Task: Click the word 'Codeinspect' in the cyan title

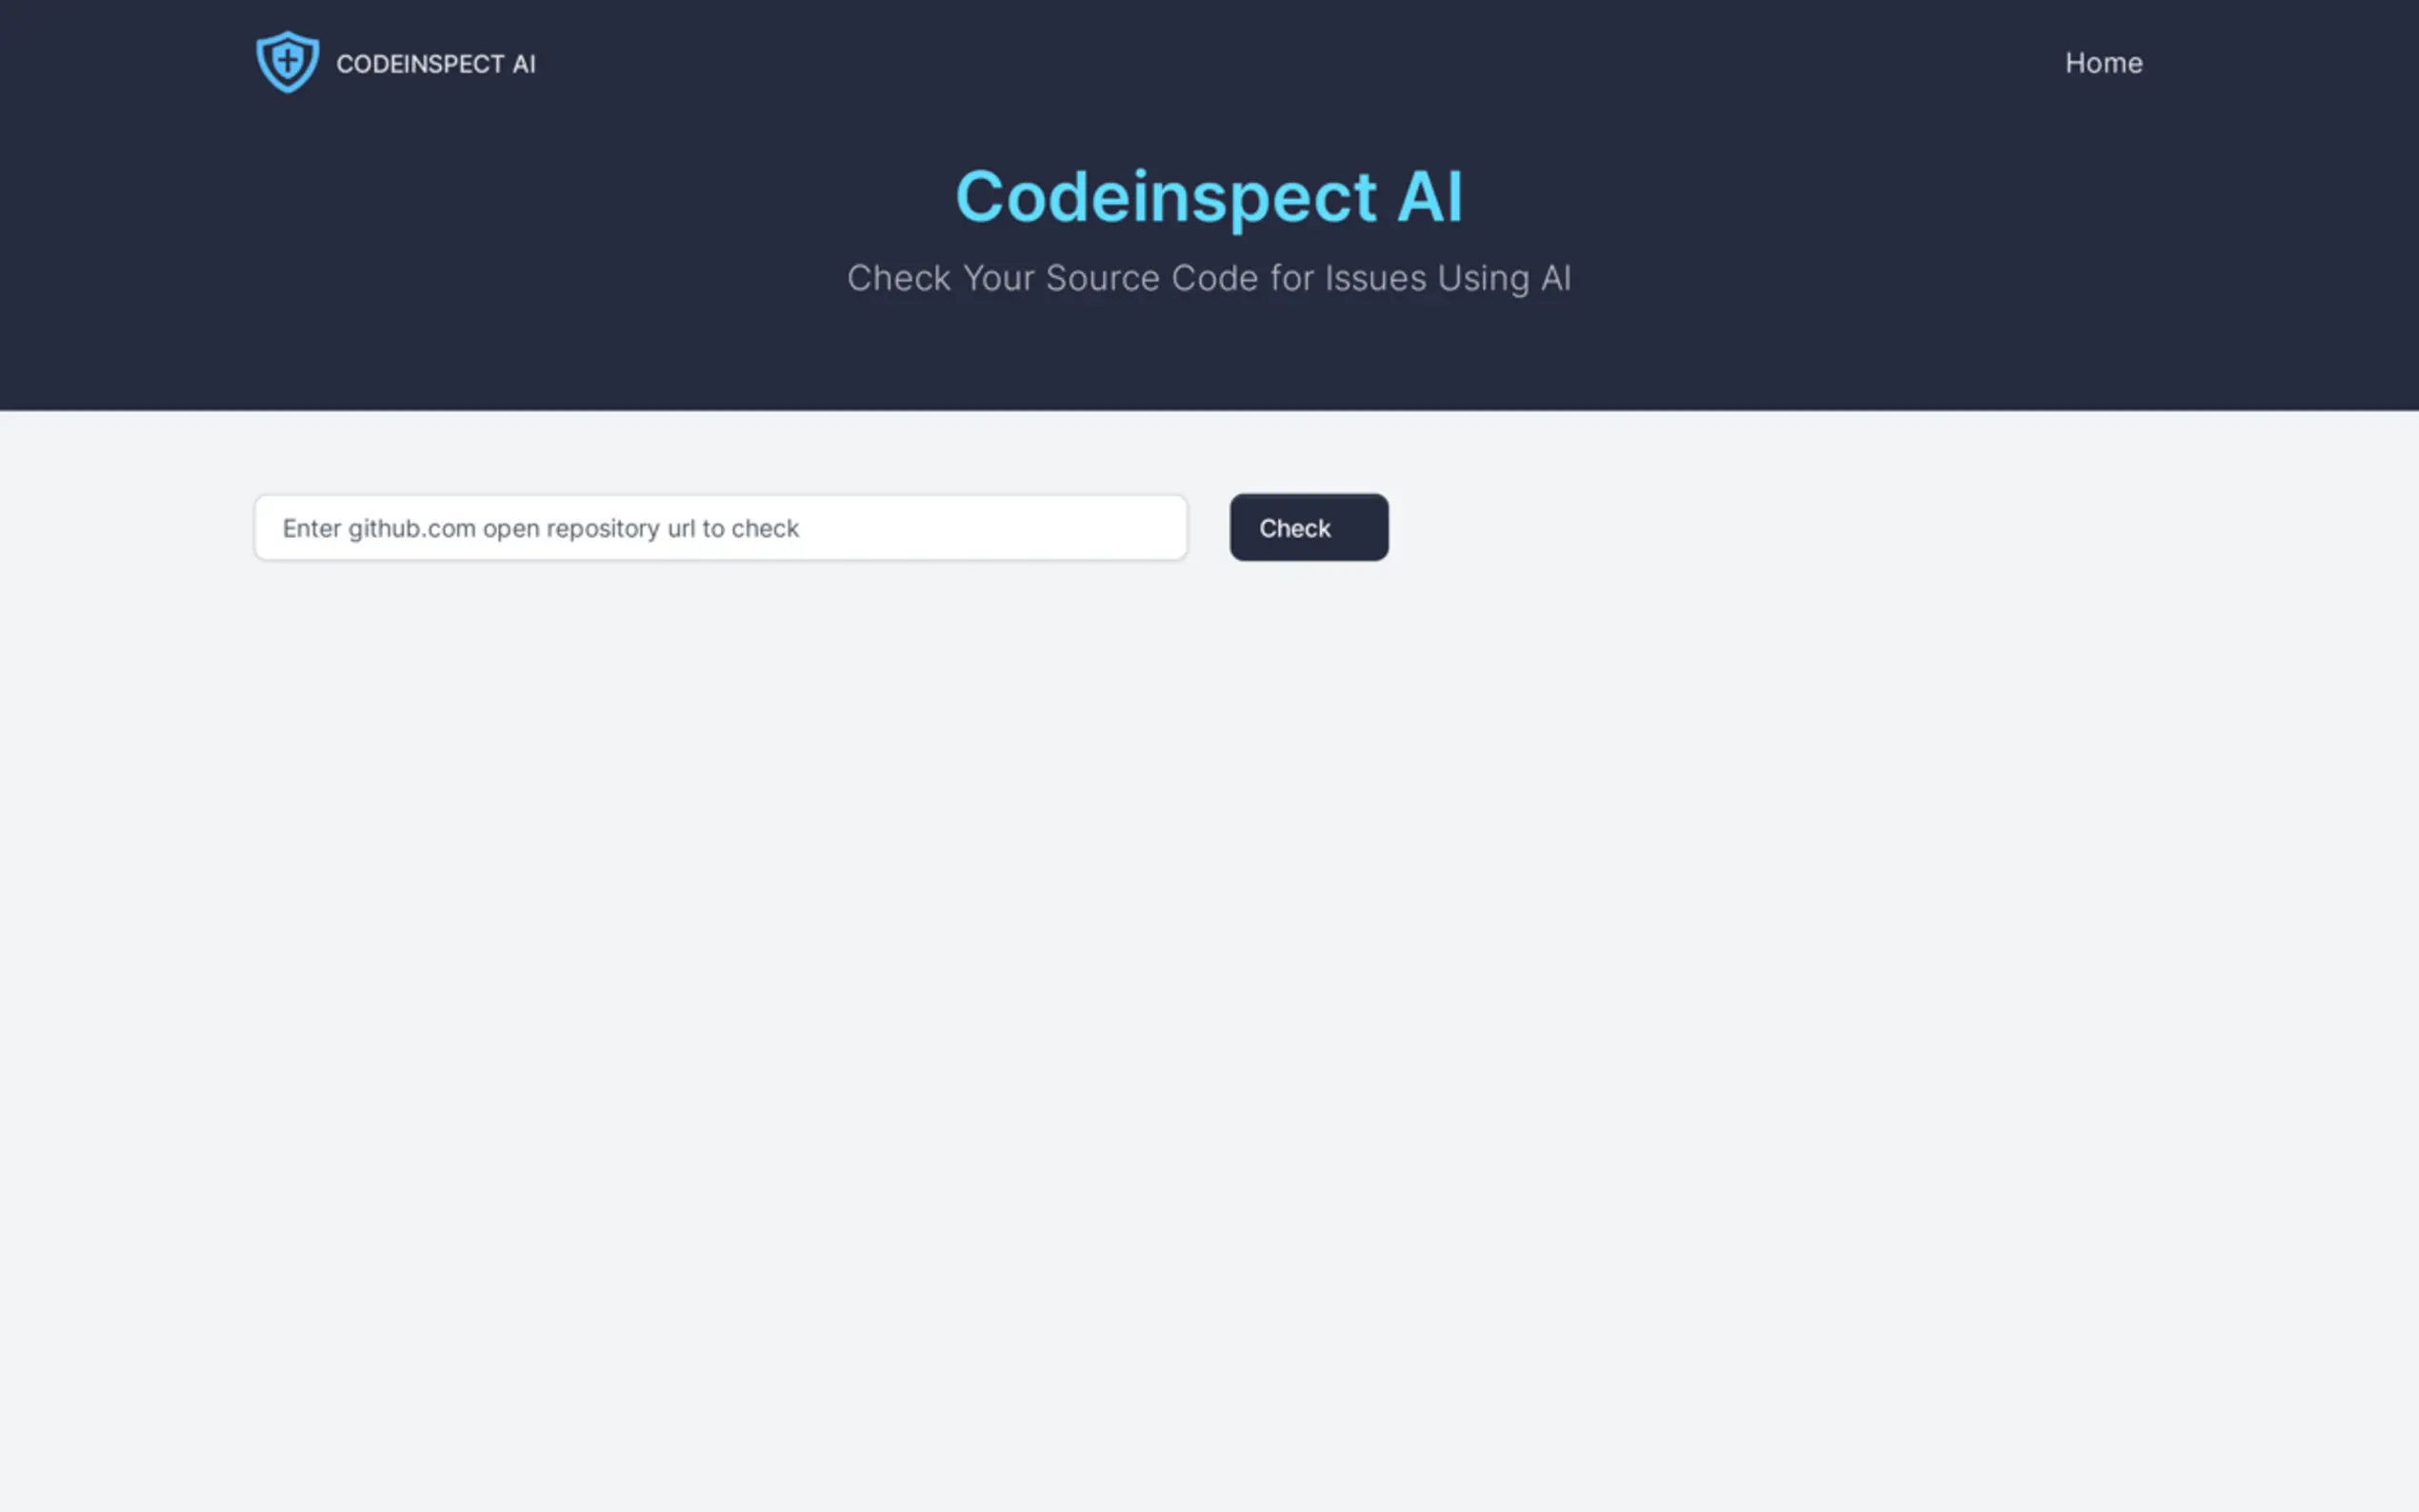Action: (1165, 196)
